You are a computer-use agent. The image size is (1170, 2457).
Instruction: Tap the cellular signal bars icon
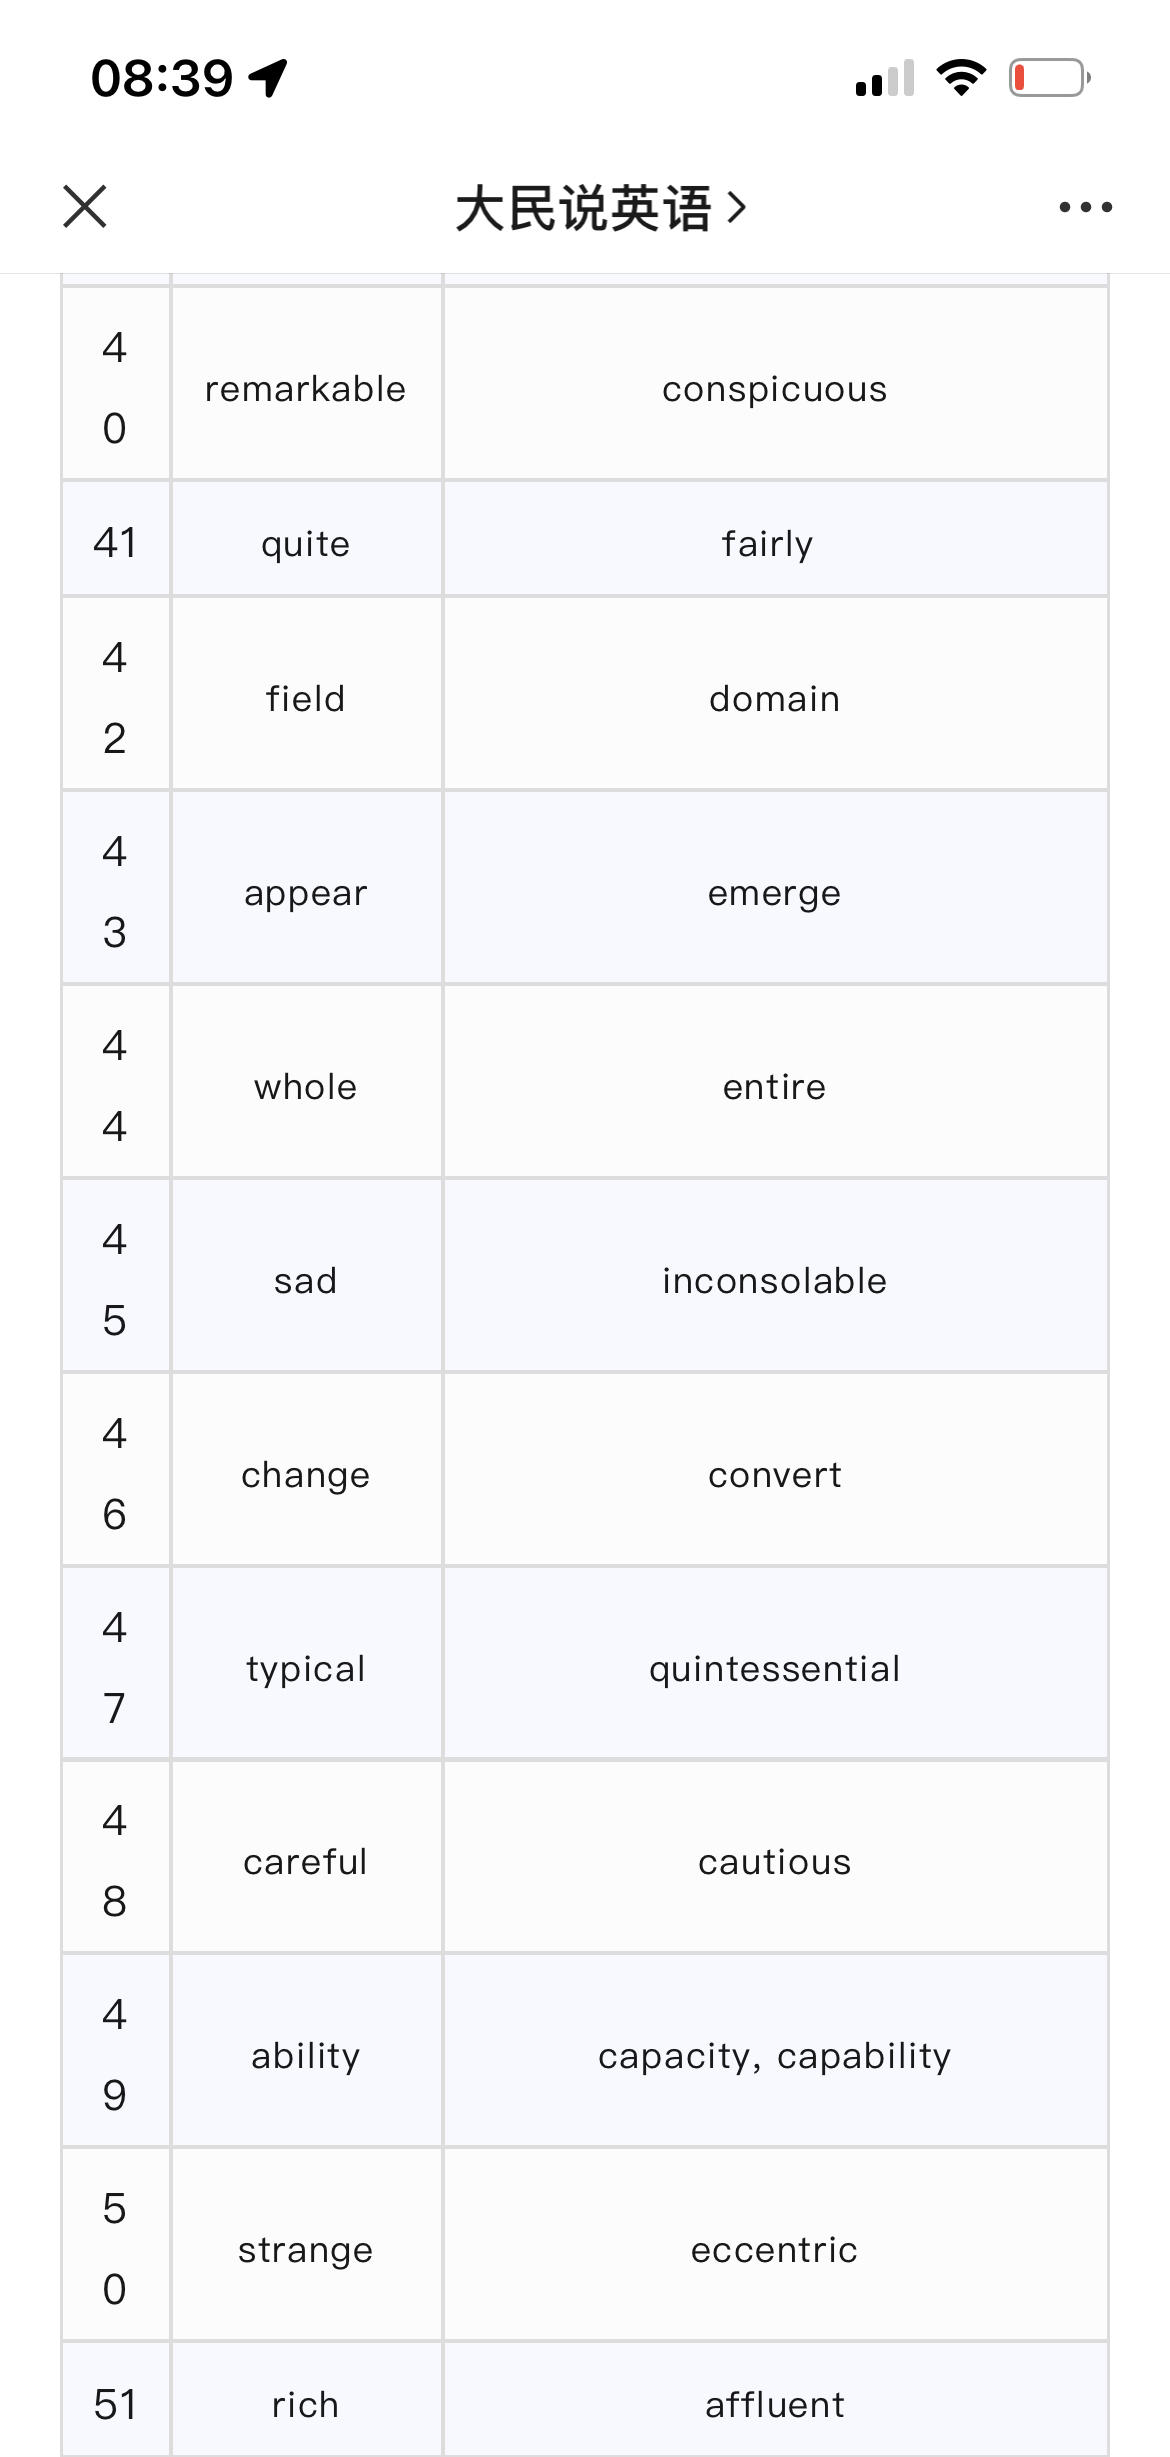coord(885,78)
